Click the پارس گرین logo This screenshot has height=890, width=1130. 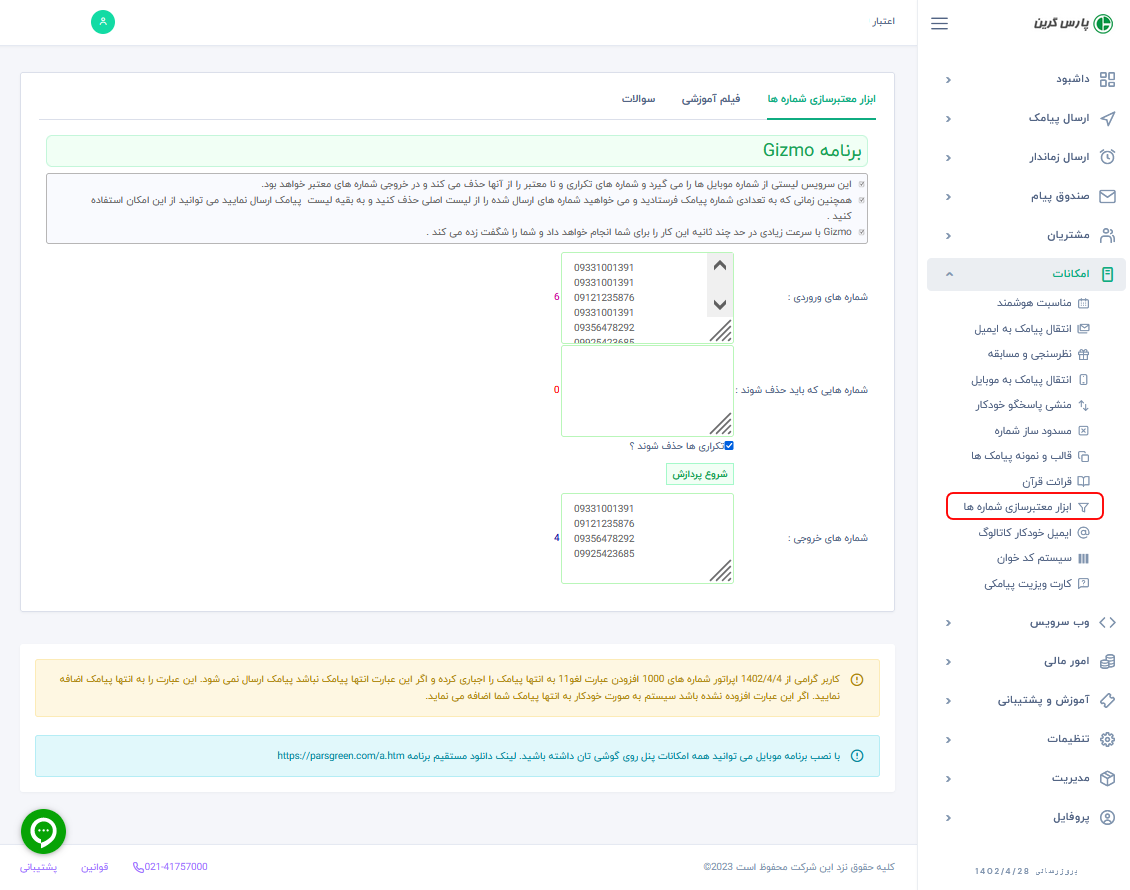(1072, 23)
